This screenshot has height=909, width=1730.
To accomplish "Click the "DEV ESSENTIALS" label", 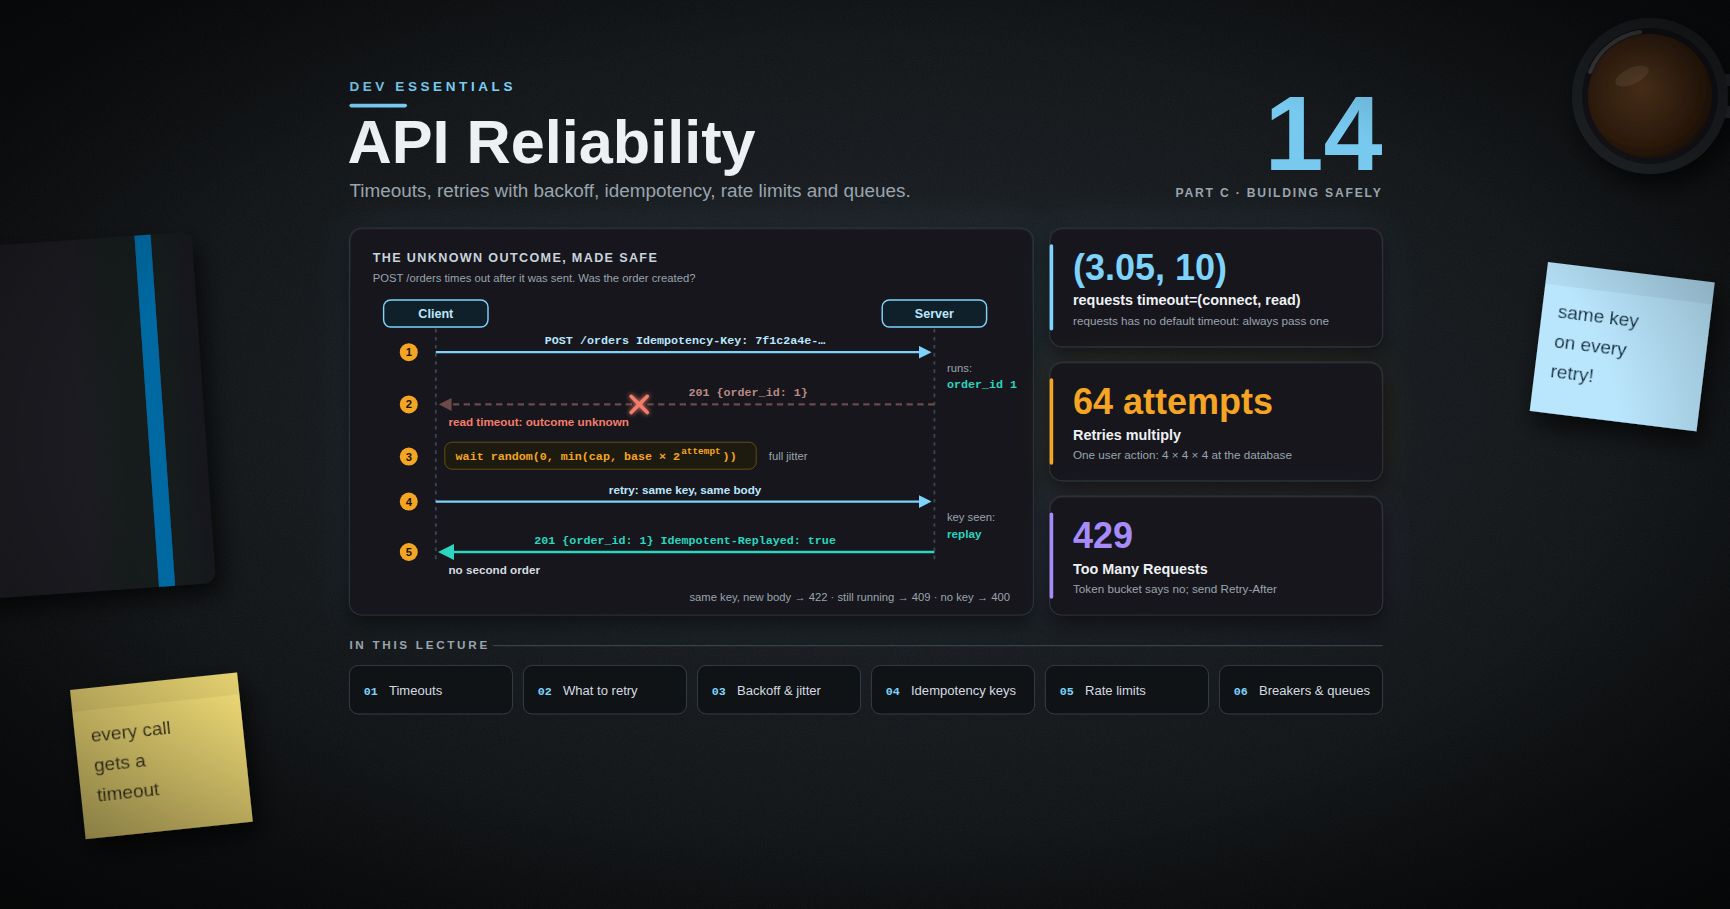I will pos(432,87).
